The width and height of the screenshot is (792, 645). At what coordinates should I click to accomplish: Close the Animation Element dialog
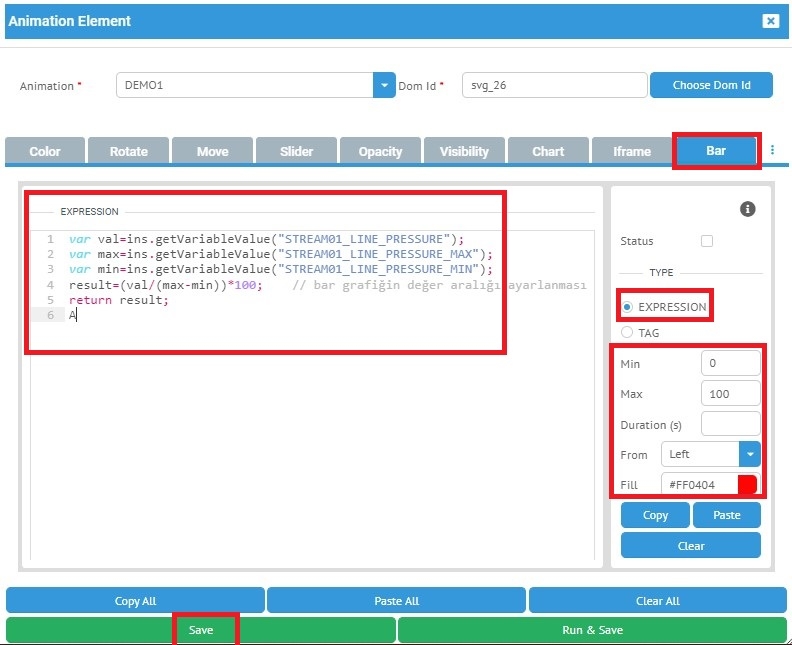pyautogui.click(x=769, y=21)
